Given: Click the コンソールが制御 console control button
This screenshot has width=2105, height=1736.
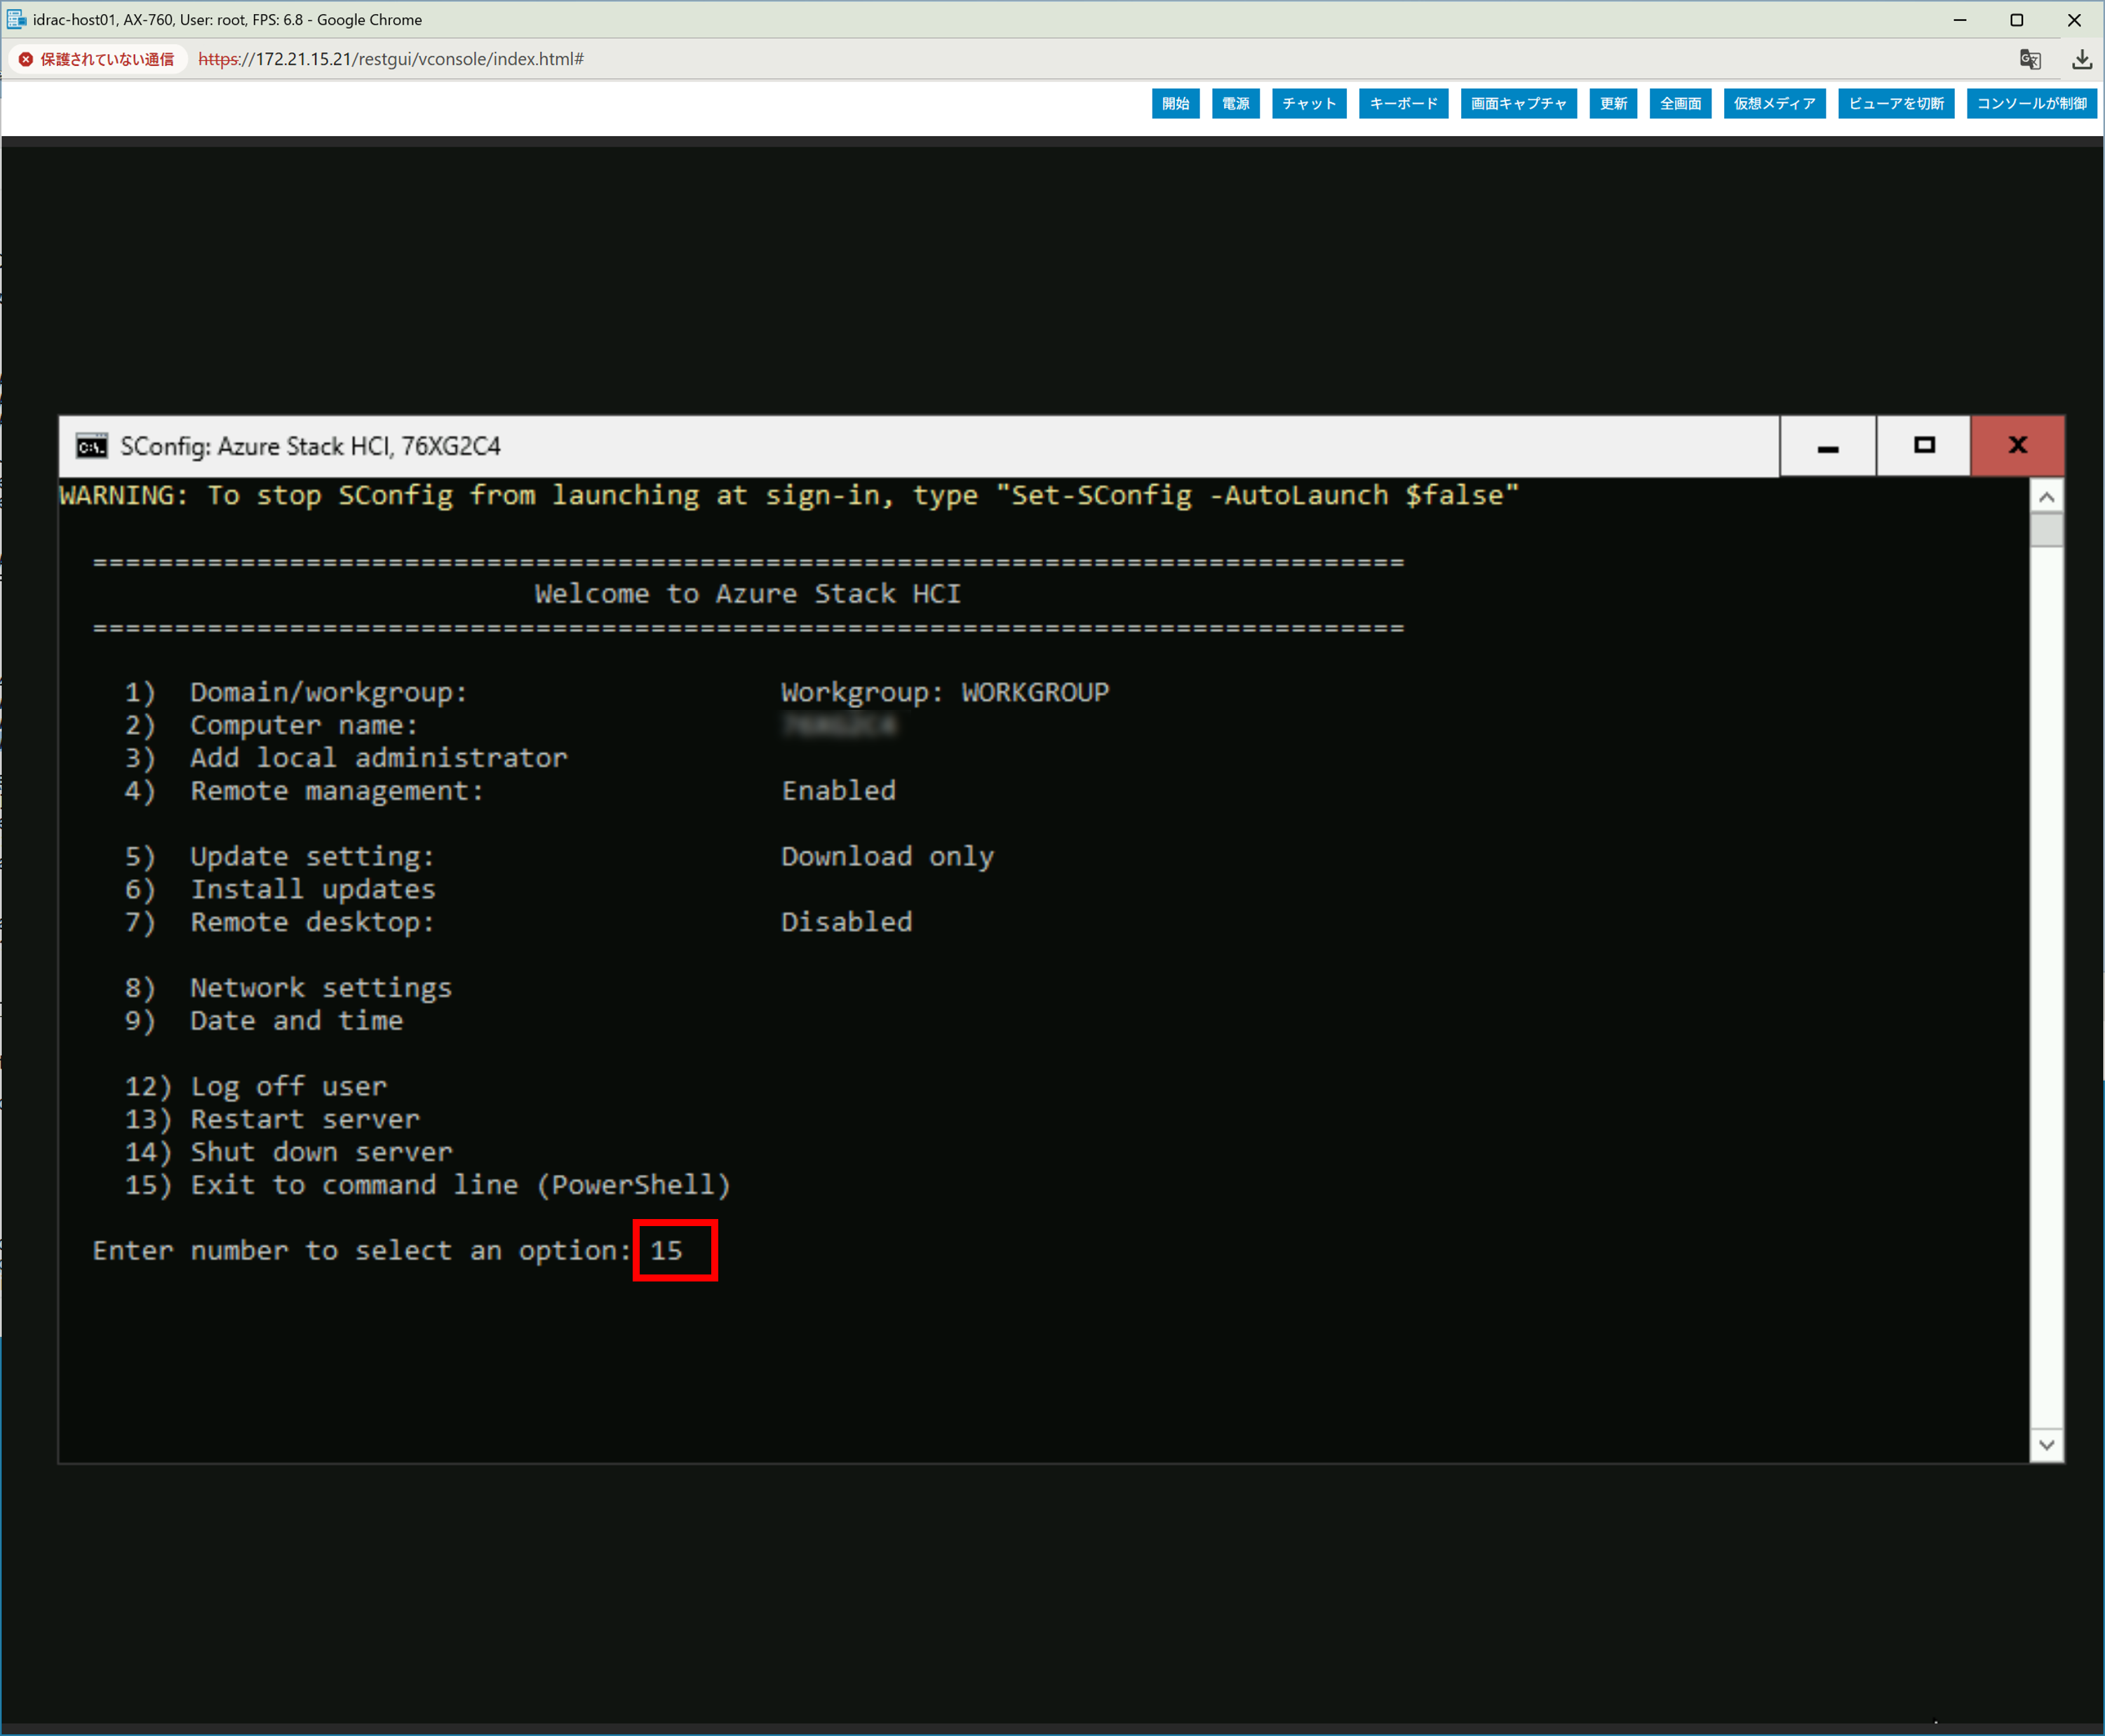Looking at the screenshot, I should point(2031,103).
